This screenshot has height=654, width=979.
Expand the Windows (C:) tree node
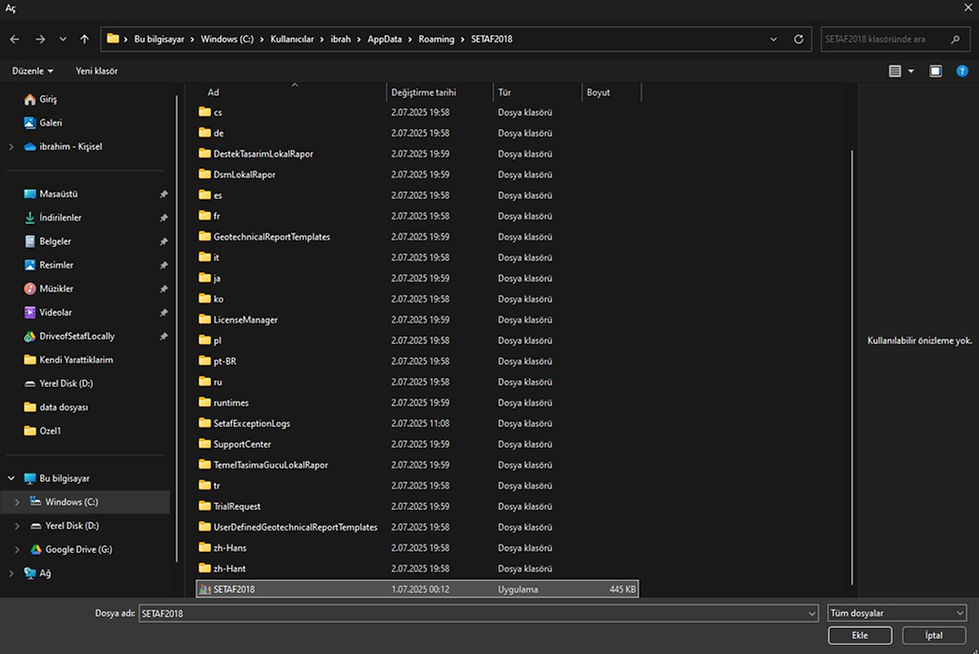click(x=17, y=503)
